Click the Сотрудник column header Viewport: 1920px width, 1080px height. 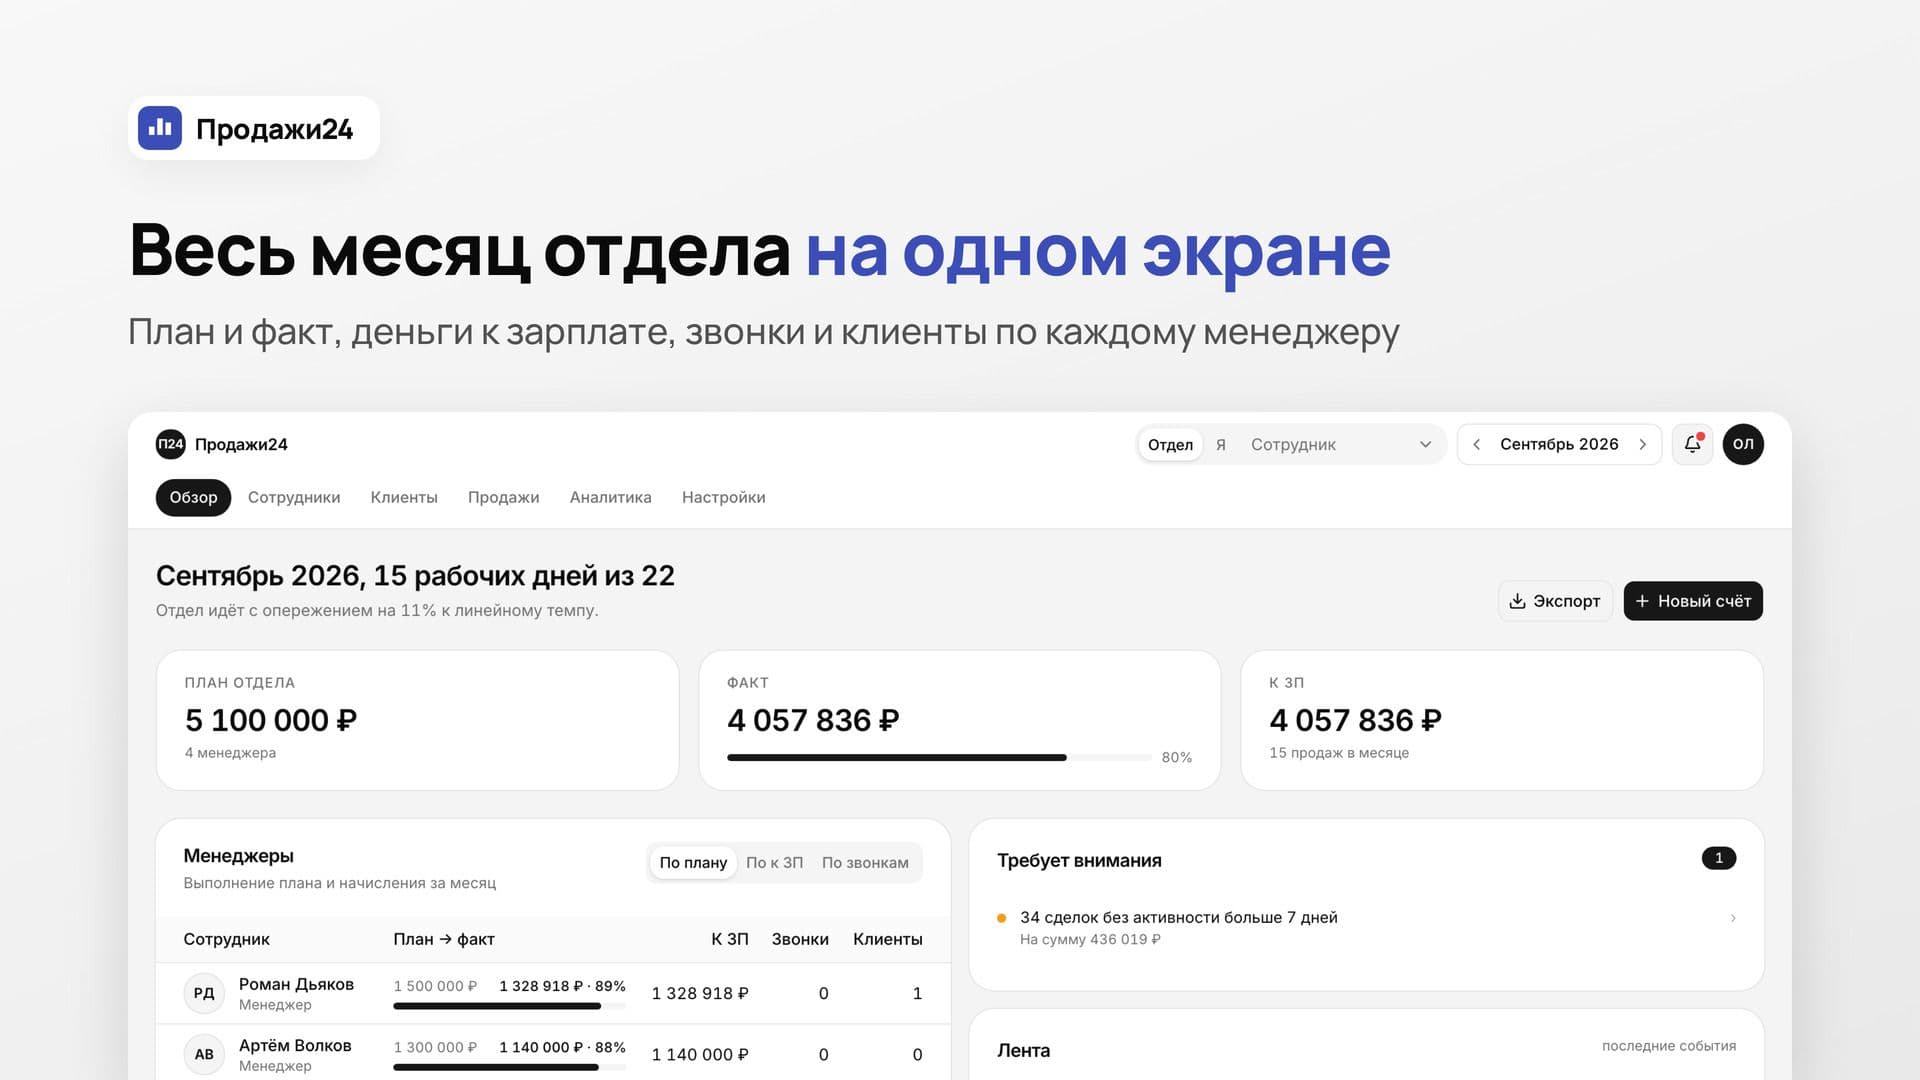point(227,939)
